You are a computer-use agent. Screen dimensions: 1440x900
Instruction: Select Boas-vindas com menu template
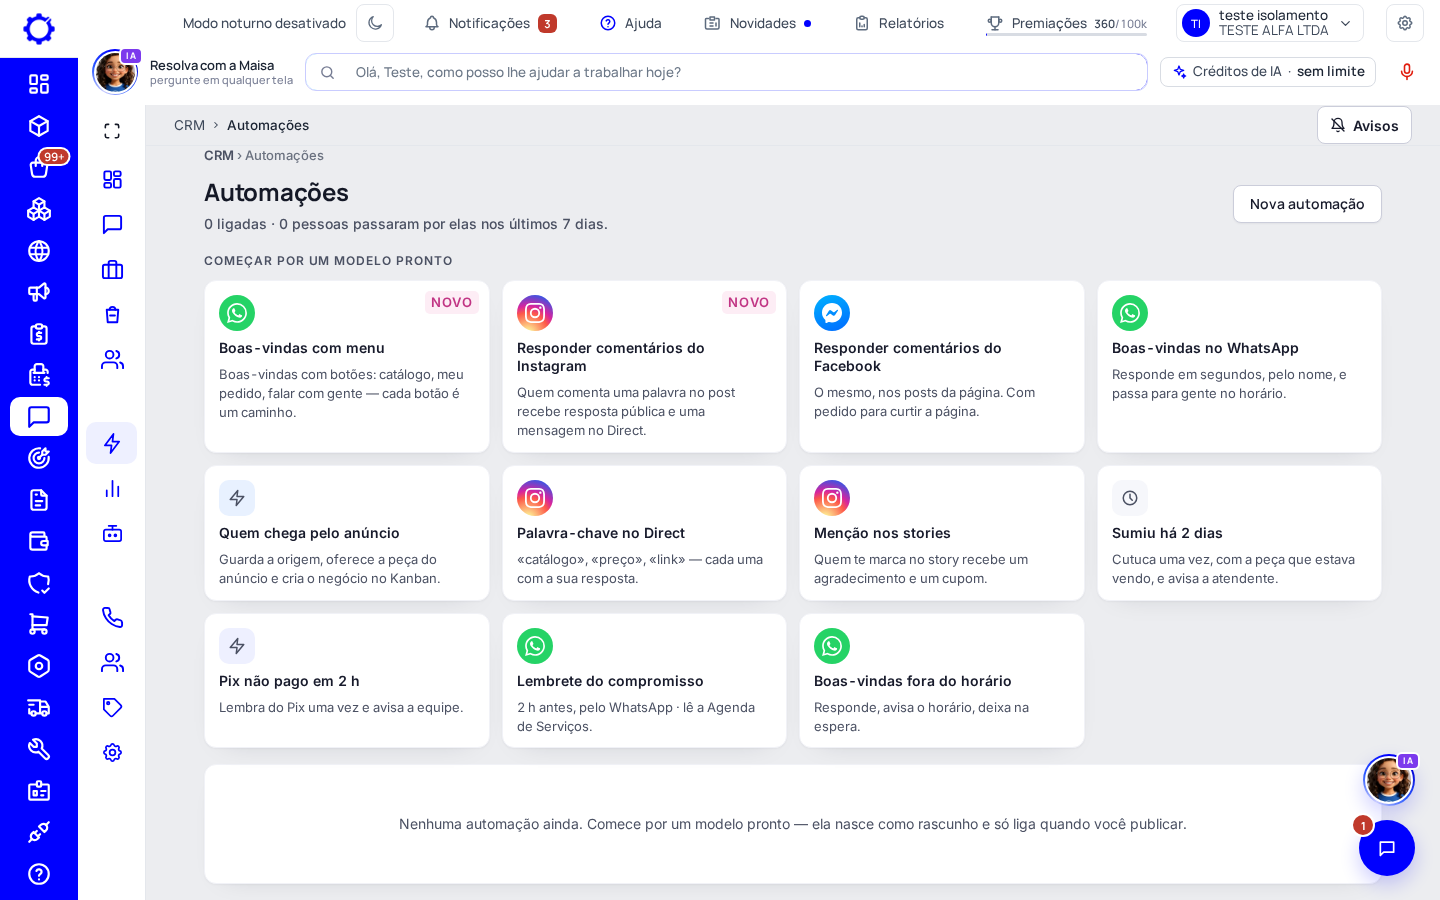point(347,366)
